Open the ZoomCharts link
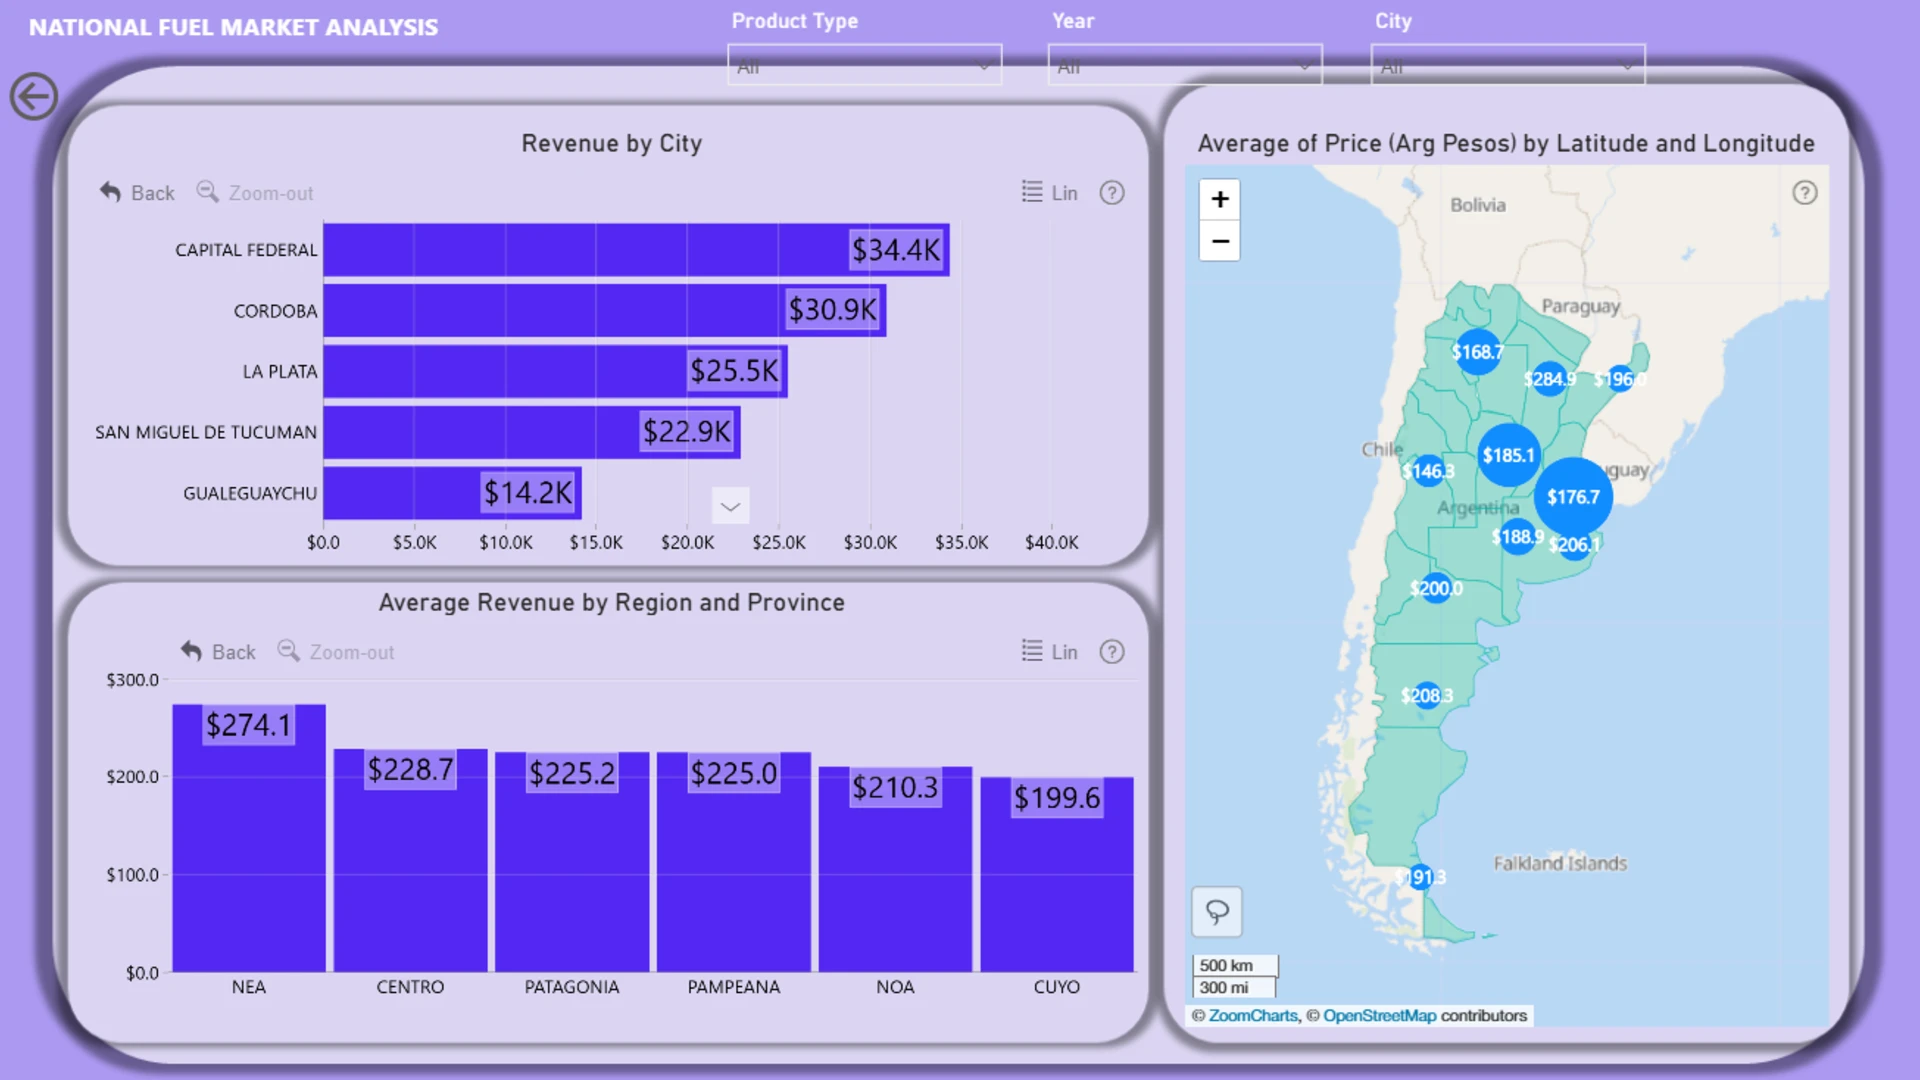The height and width of the screenshot is (1080, 1920). 1253,1016
